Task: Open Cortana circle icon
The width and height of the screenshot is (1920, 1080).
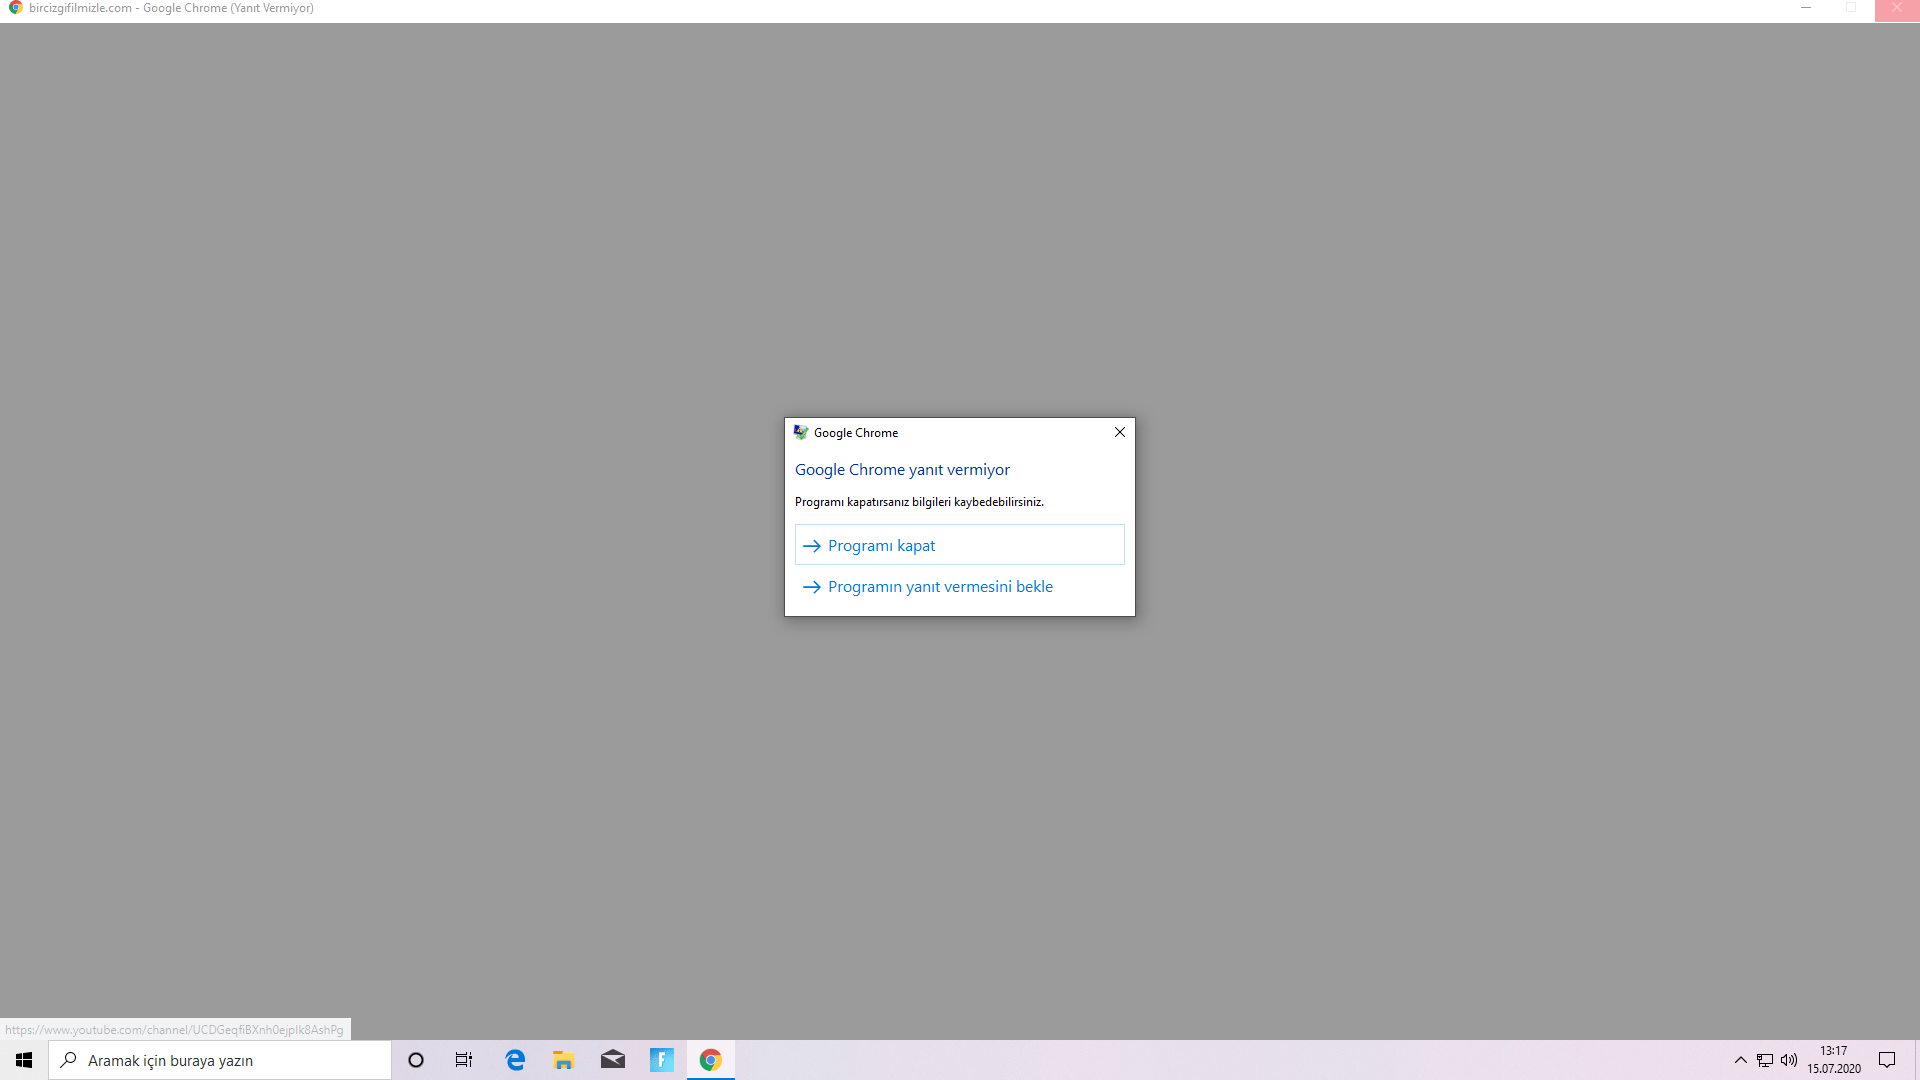Action: point(416,1060)
